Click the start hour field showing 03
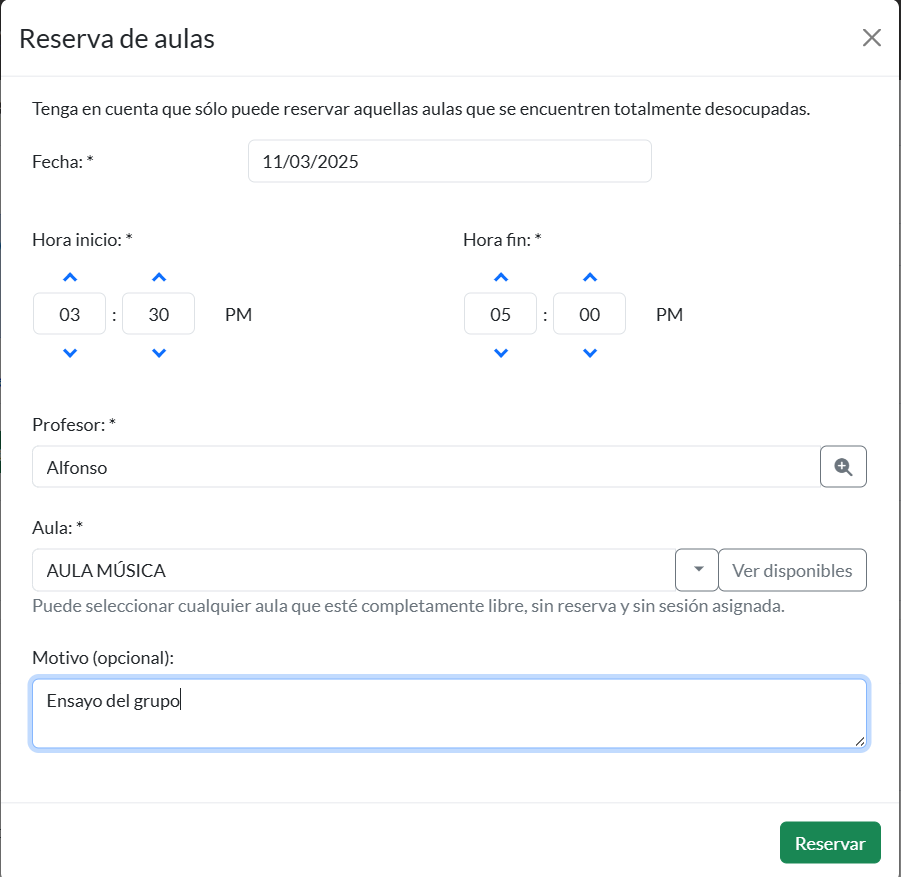This screenshot has width=901, height=877. click(x=70, y=314)
